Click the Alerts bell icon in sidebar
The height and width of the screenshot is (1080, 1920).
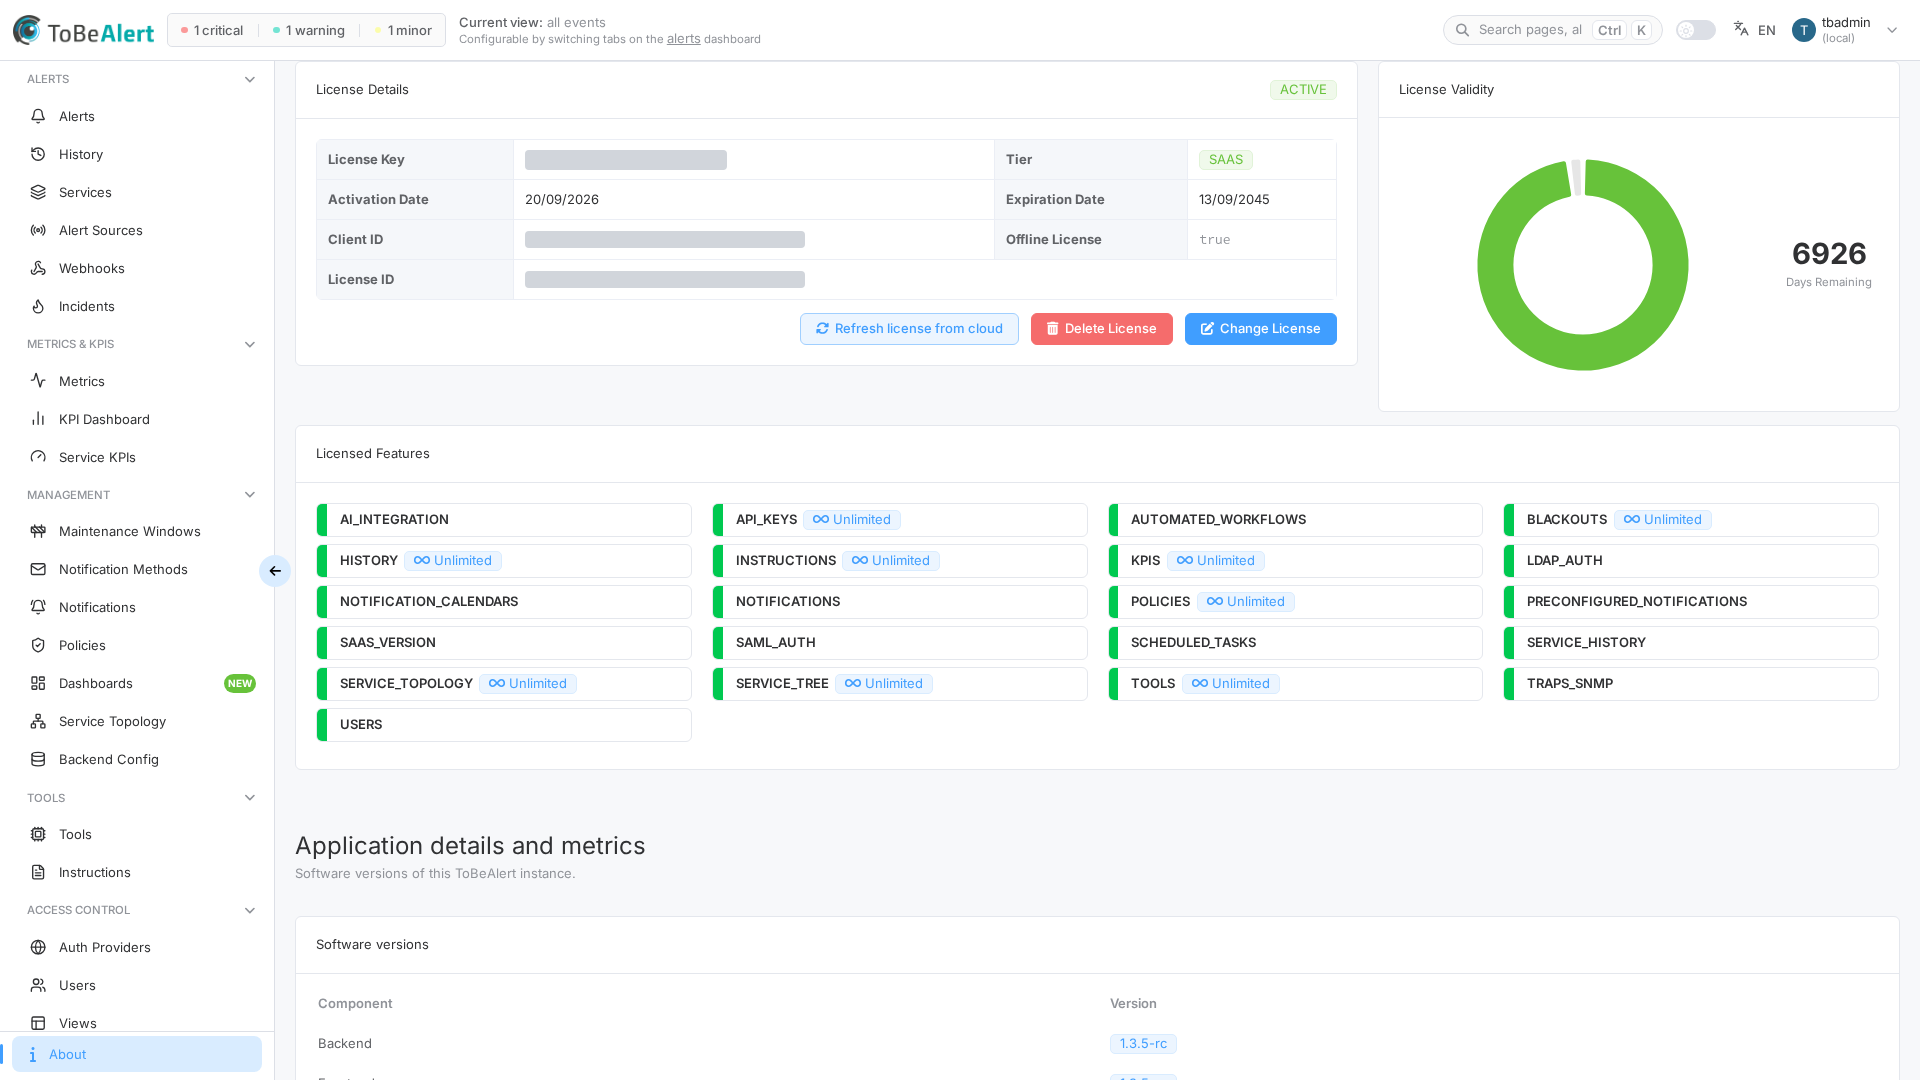[38, 116]
